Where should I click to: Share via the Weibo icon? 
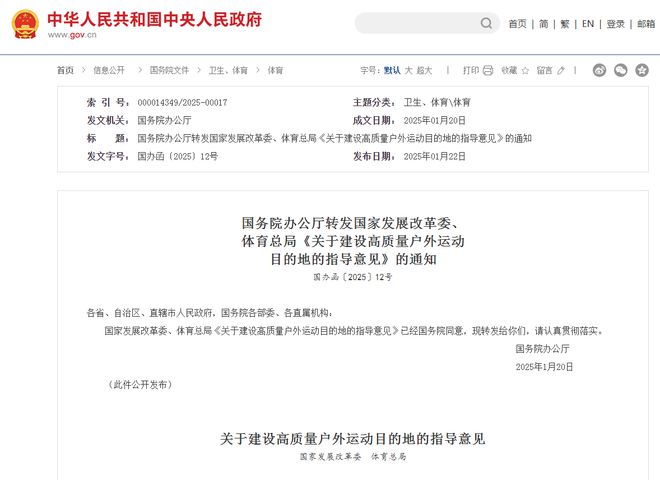point(599,70)
